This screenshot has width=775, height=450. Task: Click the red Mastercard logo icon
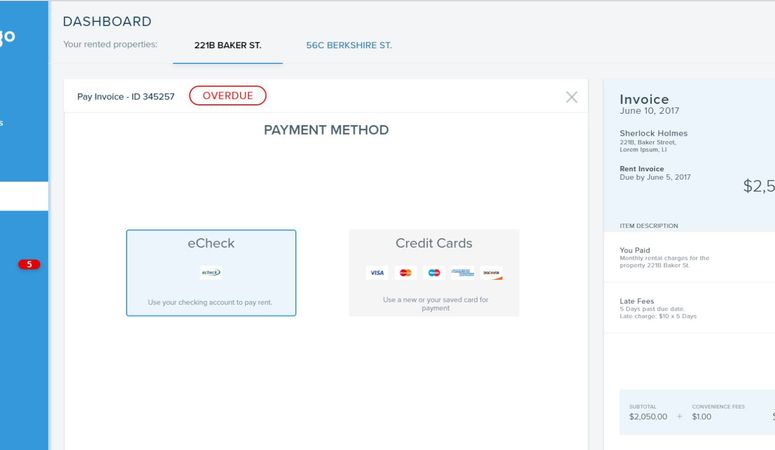pos(405,272)
